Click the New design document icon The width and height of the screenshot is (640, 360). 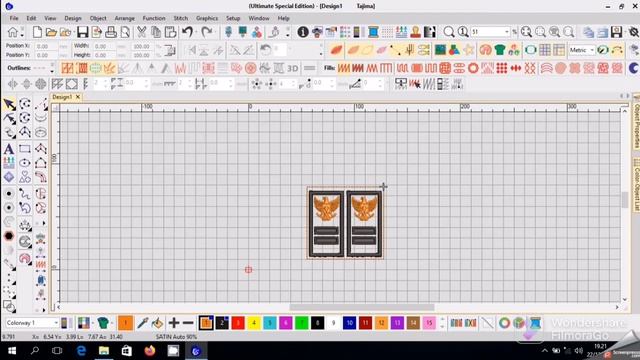pos(37,32)
